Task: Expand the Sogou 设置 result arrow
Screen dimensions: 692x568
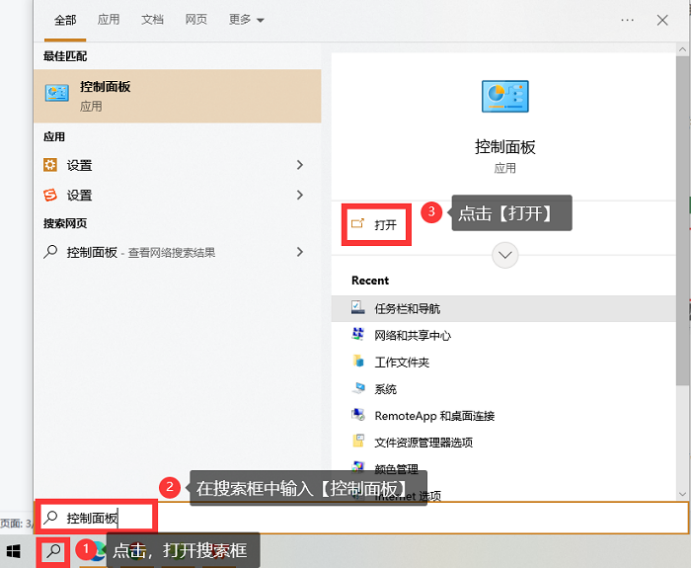Action: (300, 195)
